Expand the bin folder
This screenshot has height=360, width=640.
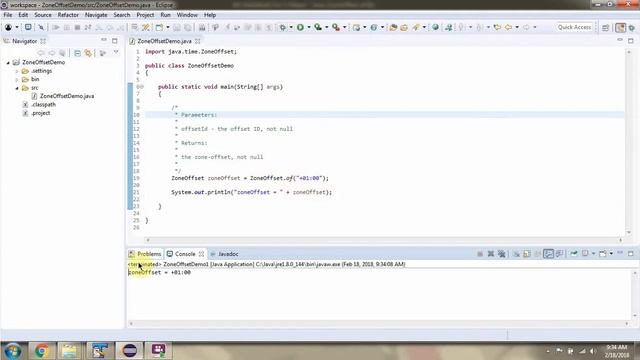17,80
